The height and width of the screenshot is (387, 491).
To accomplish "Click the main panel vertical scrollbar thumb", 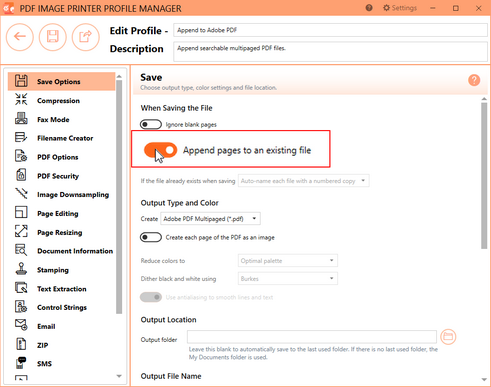I will point(484,176).
